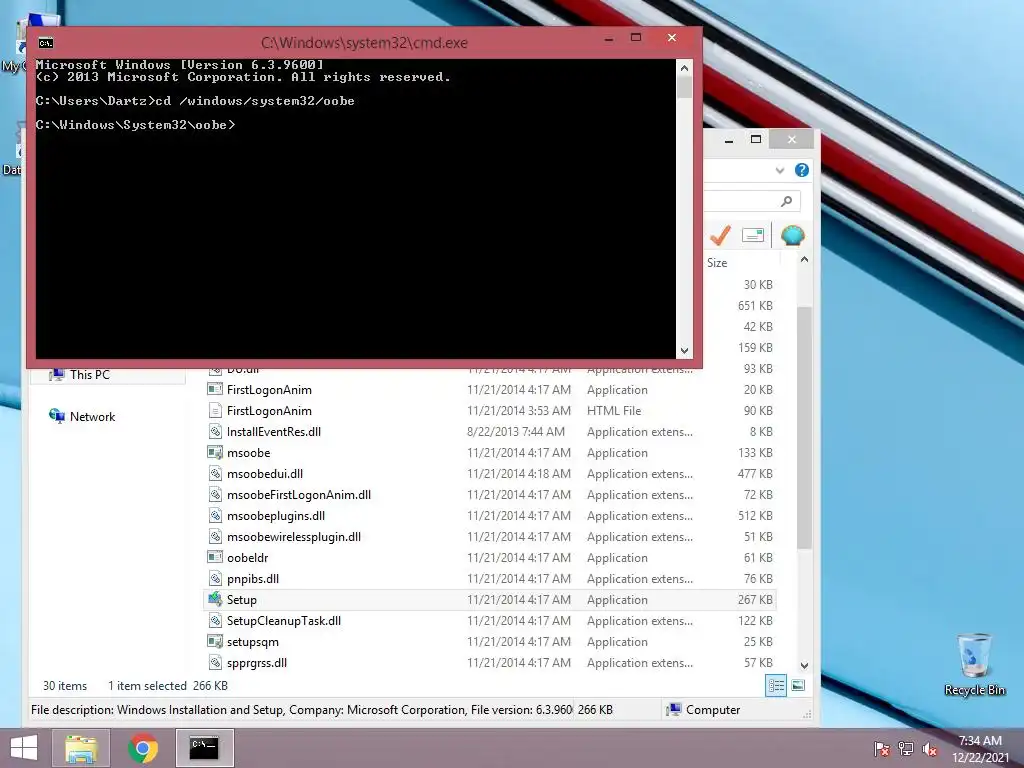
Task: Click the 8/22/2013 7:44 AM date cell
Action: [x=516, y=432]
